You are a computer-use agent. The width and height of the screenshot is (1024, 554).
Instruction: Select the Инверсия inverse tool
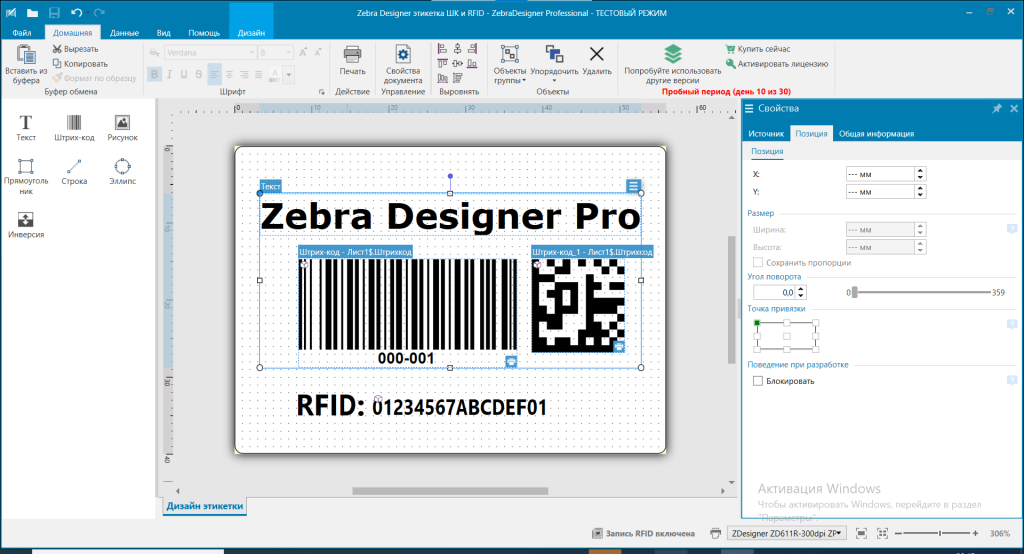(x=25, y=225)
